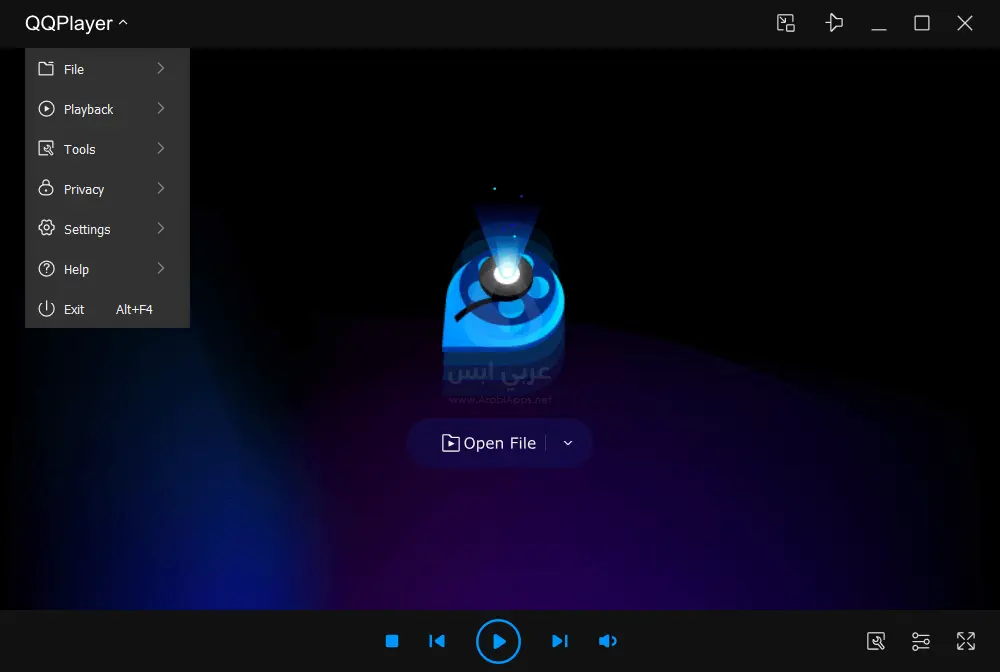This screenshot has width=1000, height=672.
Task: Click the Open File button
Action: click(x=490, y=443)
